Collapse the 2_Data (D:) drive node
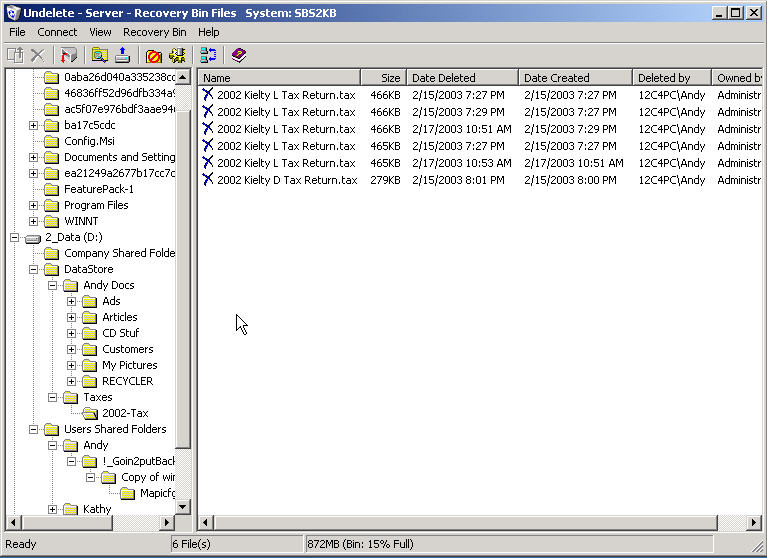Viewport: 767px width, 558px height. [14, 238]
